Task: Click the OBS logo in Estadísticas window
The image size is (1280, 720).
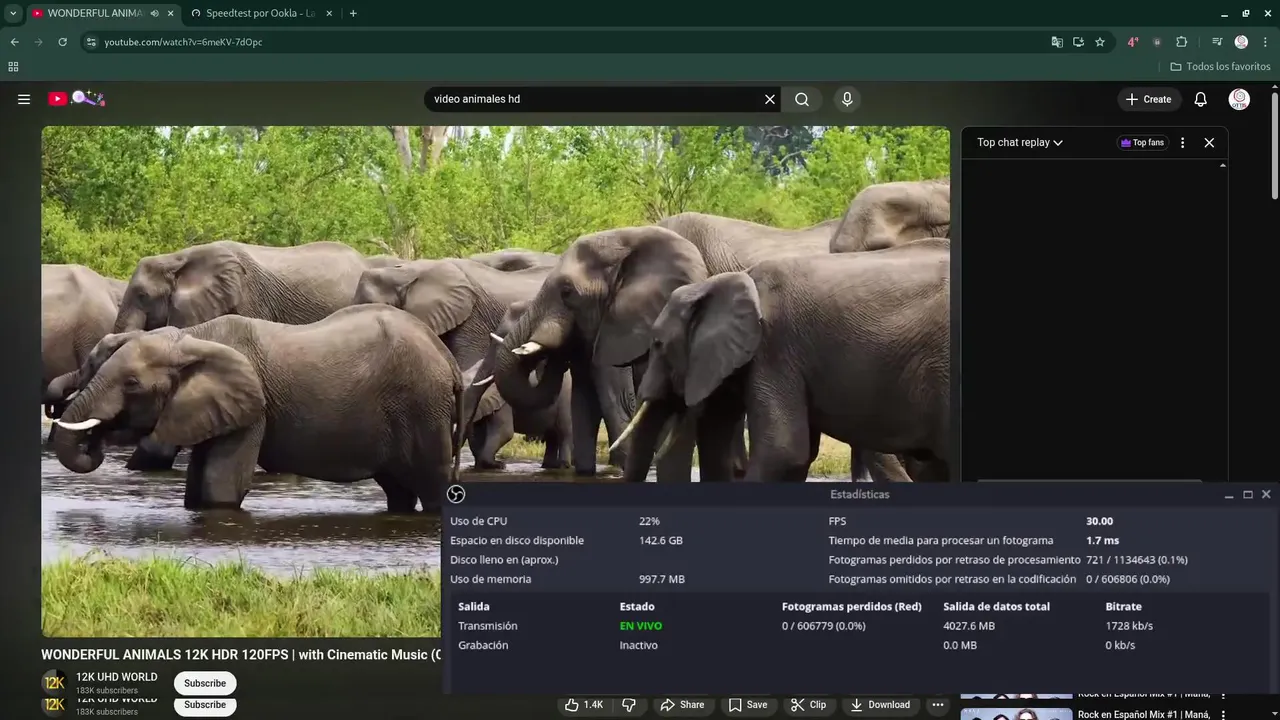Action: (456, 494)
